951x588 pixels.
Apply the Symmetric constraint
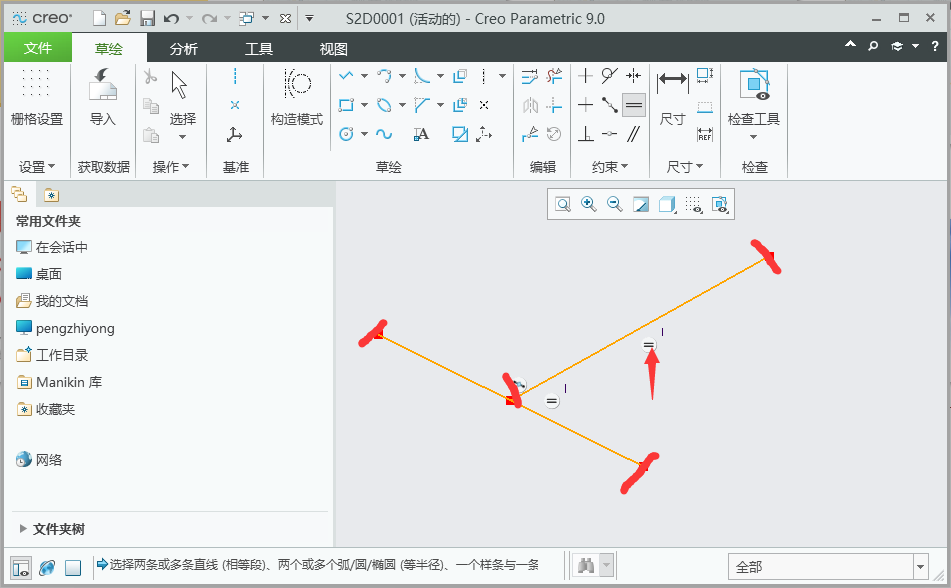coord(634,76)
